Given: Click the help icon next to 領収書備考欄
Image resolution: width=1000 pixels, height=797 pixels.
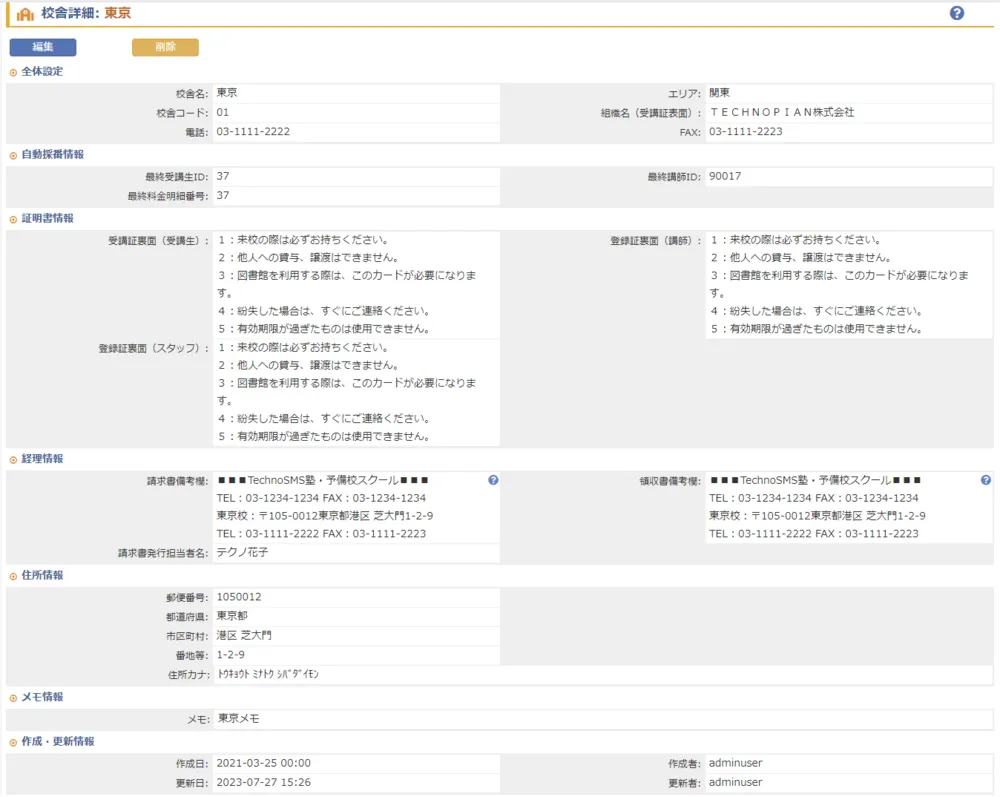Looking at the screenshot, I should click(985, 480).
